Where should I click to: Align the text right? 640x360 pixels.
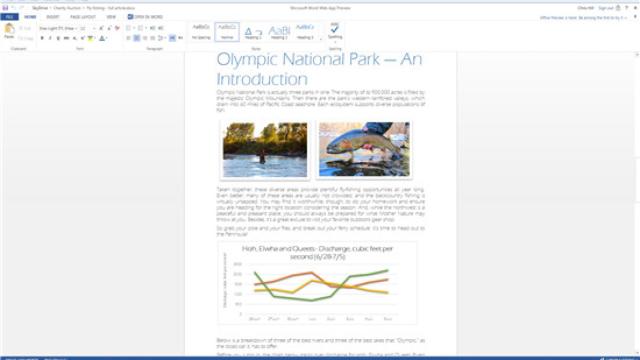(x=145, y=38)
